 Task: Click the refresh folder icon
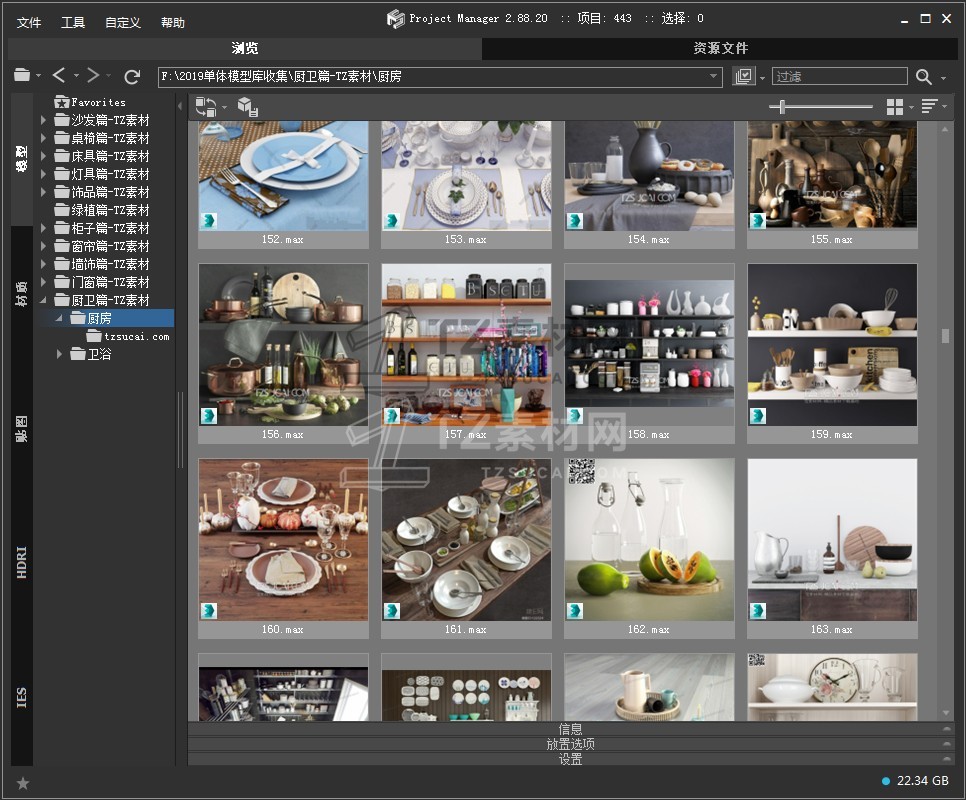(132, 76)
